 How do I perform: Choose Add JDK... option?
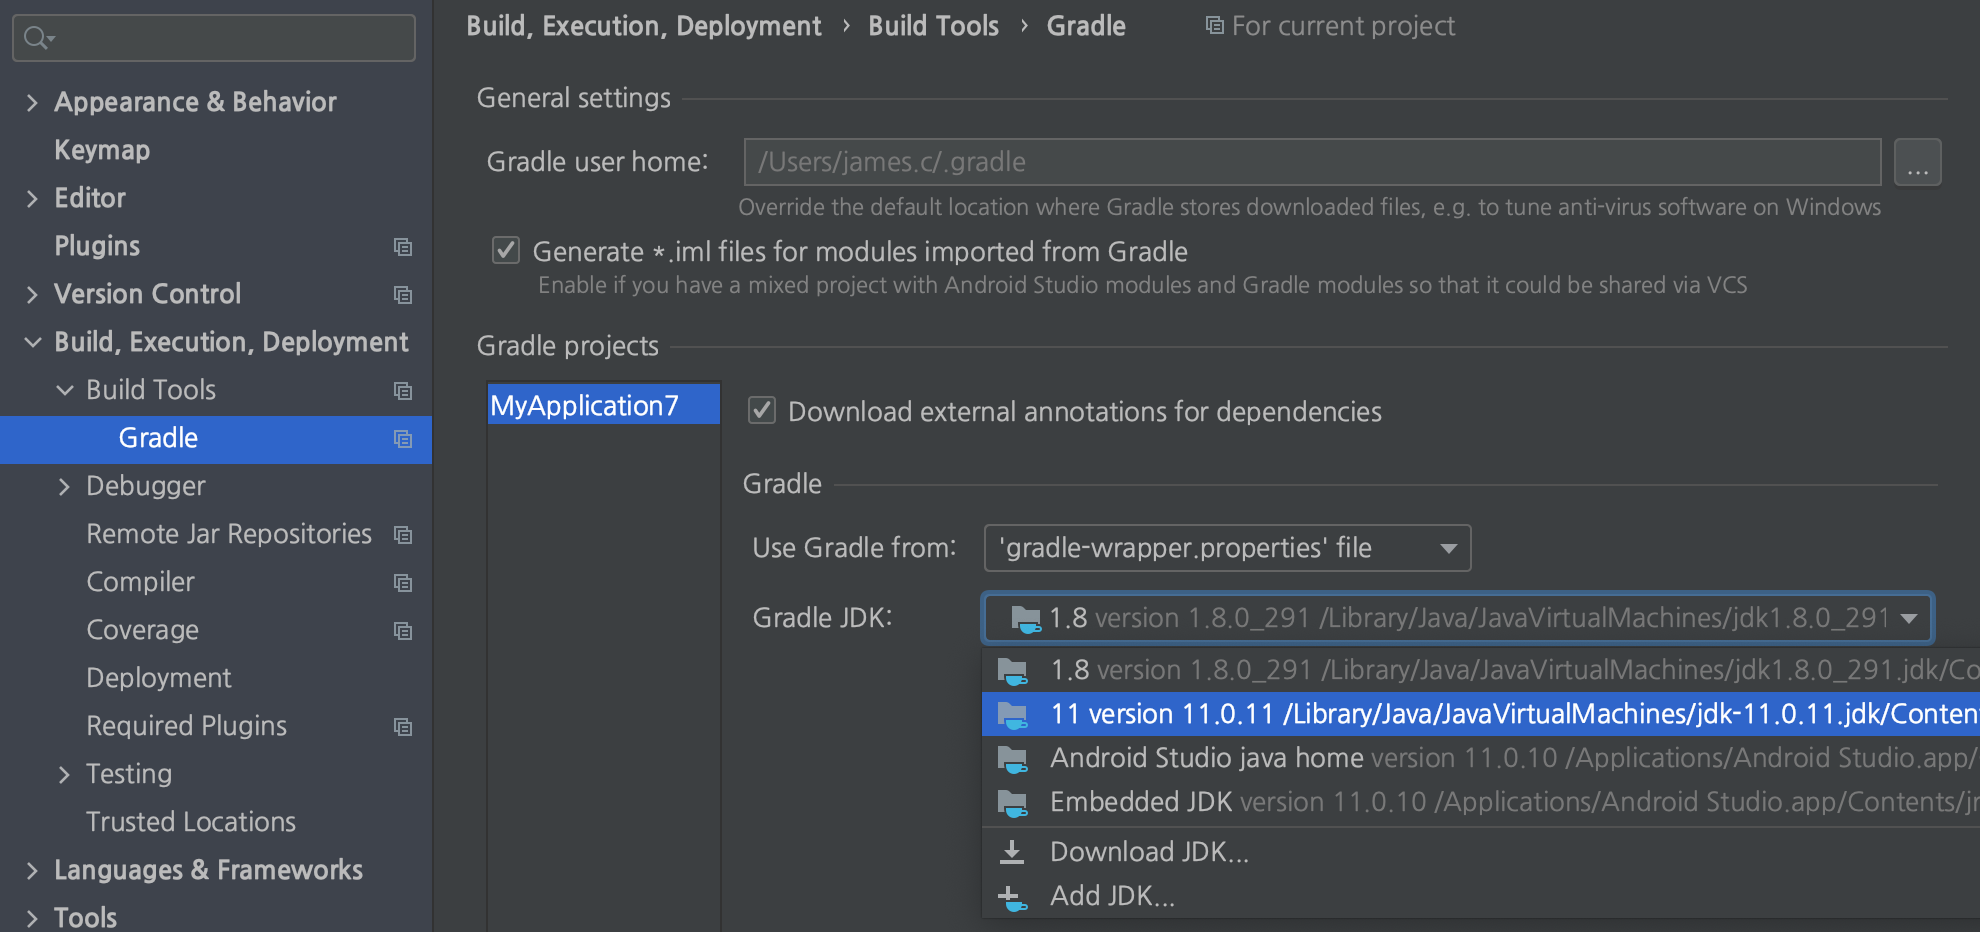pos(1480,896)
